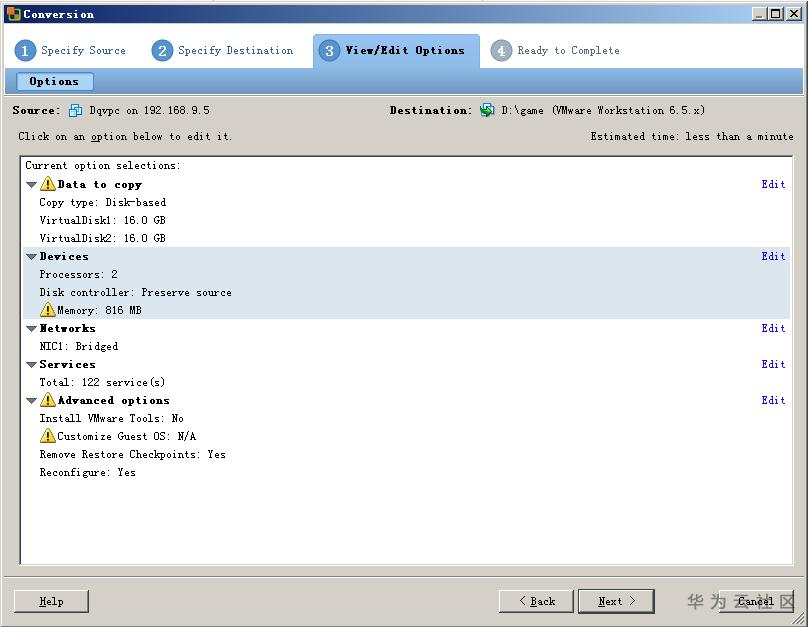This screenshot has height=627, width=808.
Task: Edit the Devices settings
Action: [773, 256]
